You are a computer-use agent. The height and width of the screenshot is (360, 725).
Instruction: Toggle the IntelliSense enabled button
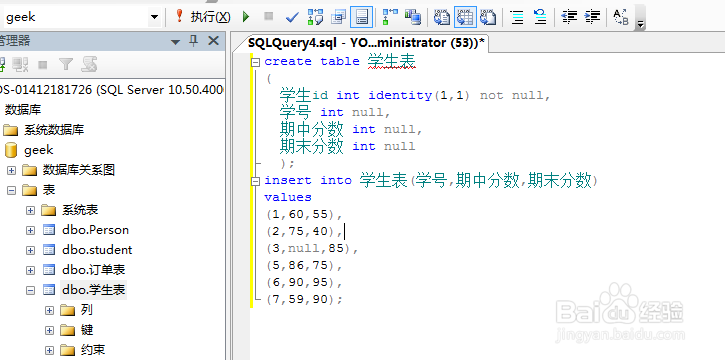(x=362, y=17)
